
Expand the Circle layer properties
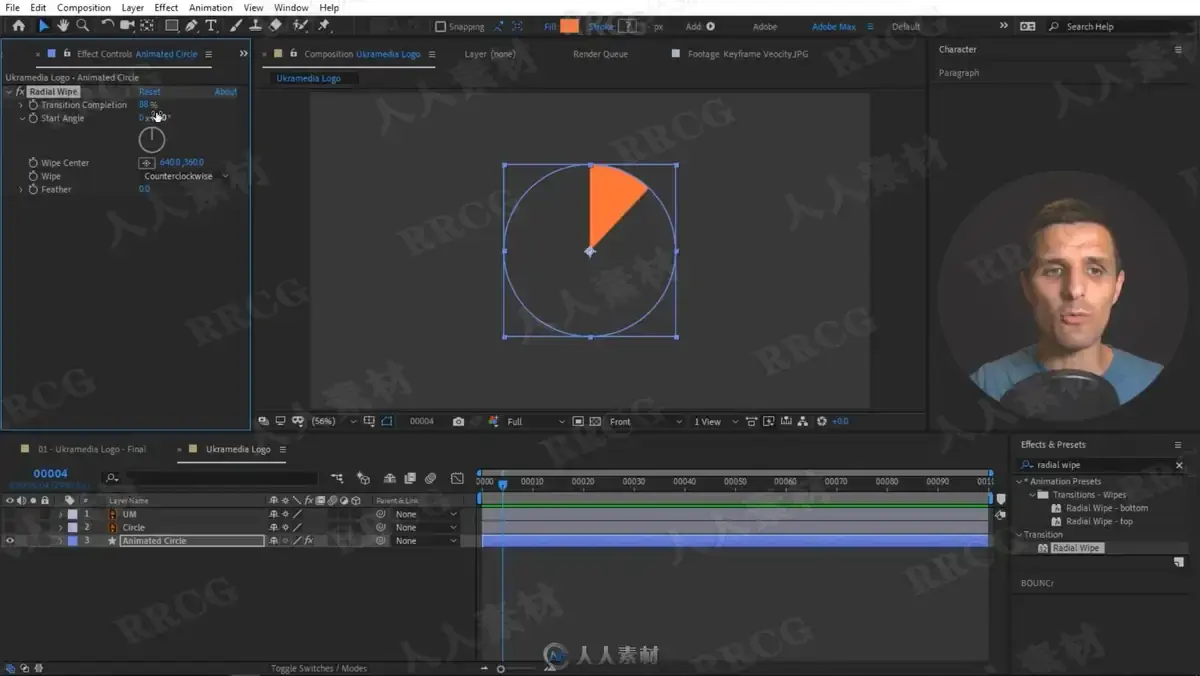pyautogui.click(x=60, y=528)
